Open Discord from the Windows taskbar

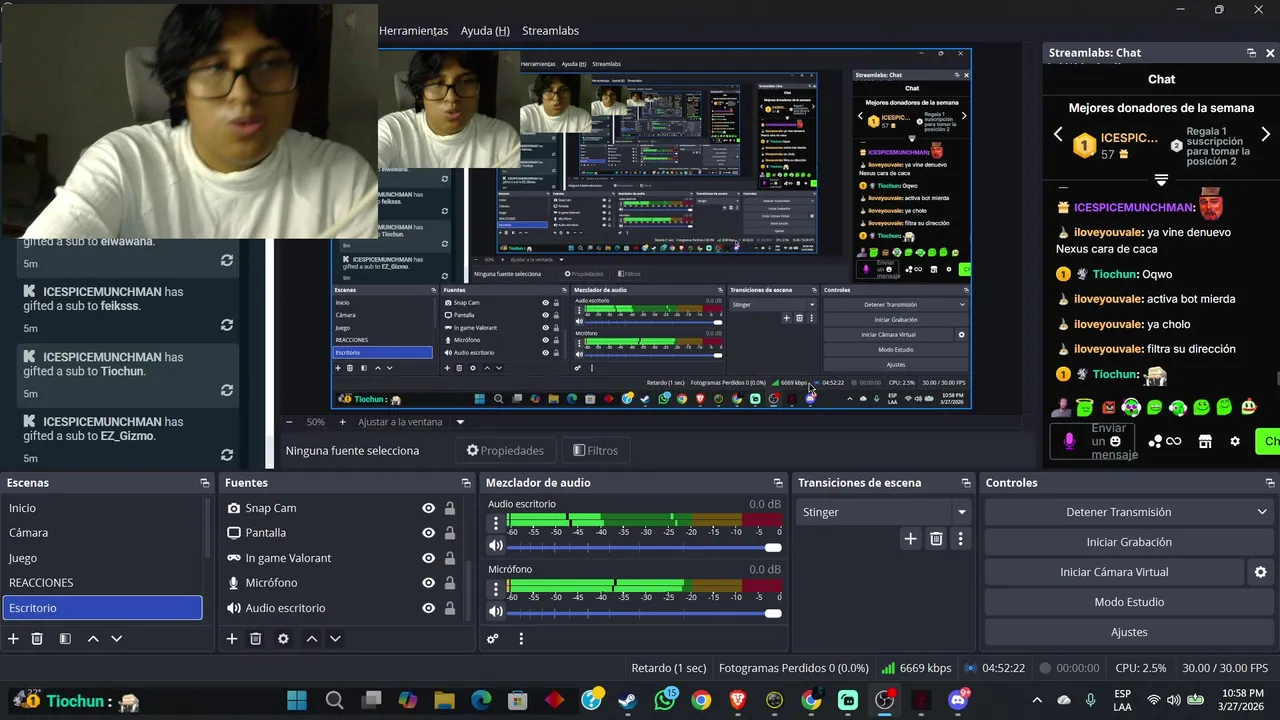click(958, 700)
